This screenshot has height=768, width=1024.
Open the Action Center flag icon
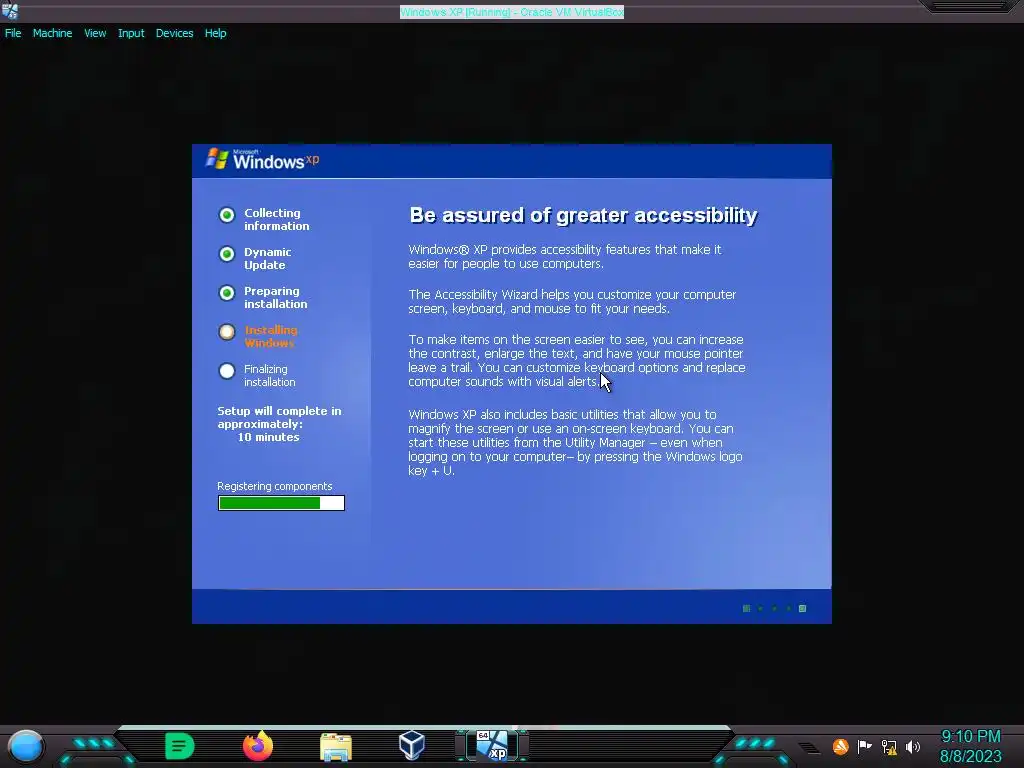865,746
